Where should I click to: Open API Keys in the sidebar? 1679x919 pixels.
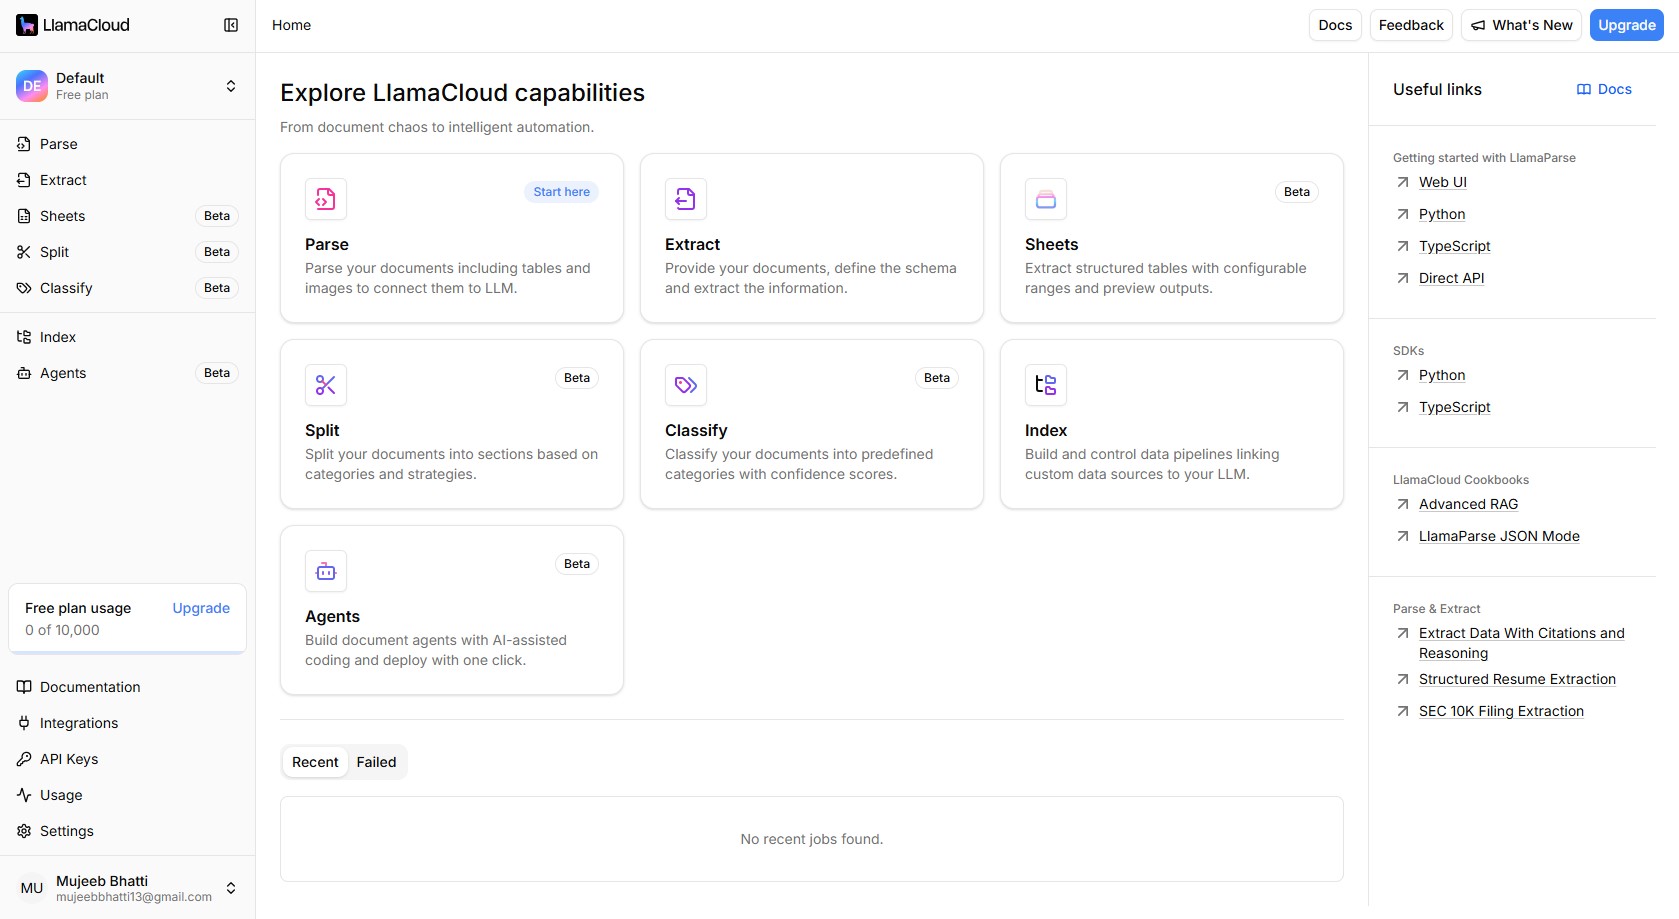(69, 759)
